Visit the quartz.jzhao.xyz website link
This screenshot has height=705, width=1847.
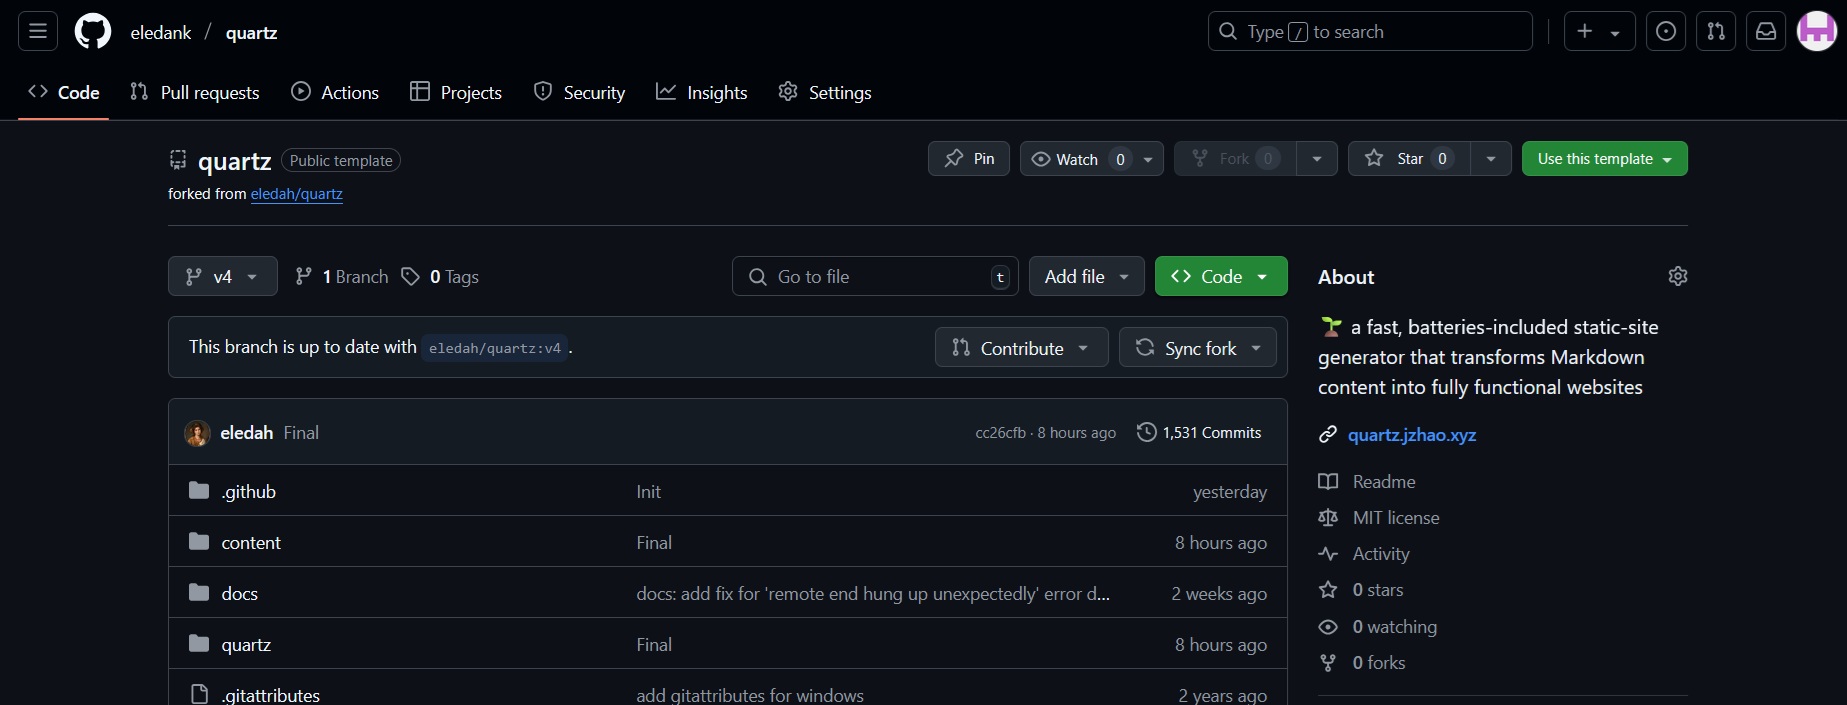click(1412, 435)
